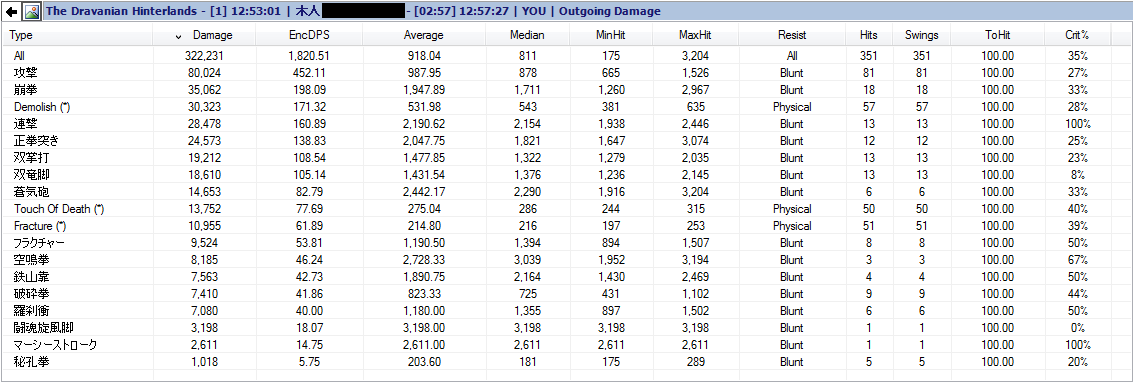Click average value 2,442.17

(x=424, y=192)
